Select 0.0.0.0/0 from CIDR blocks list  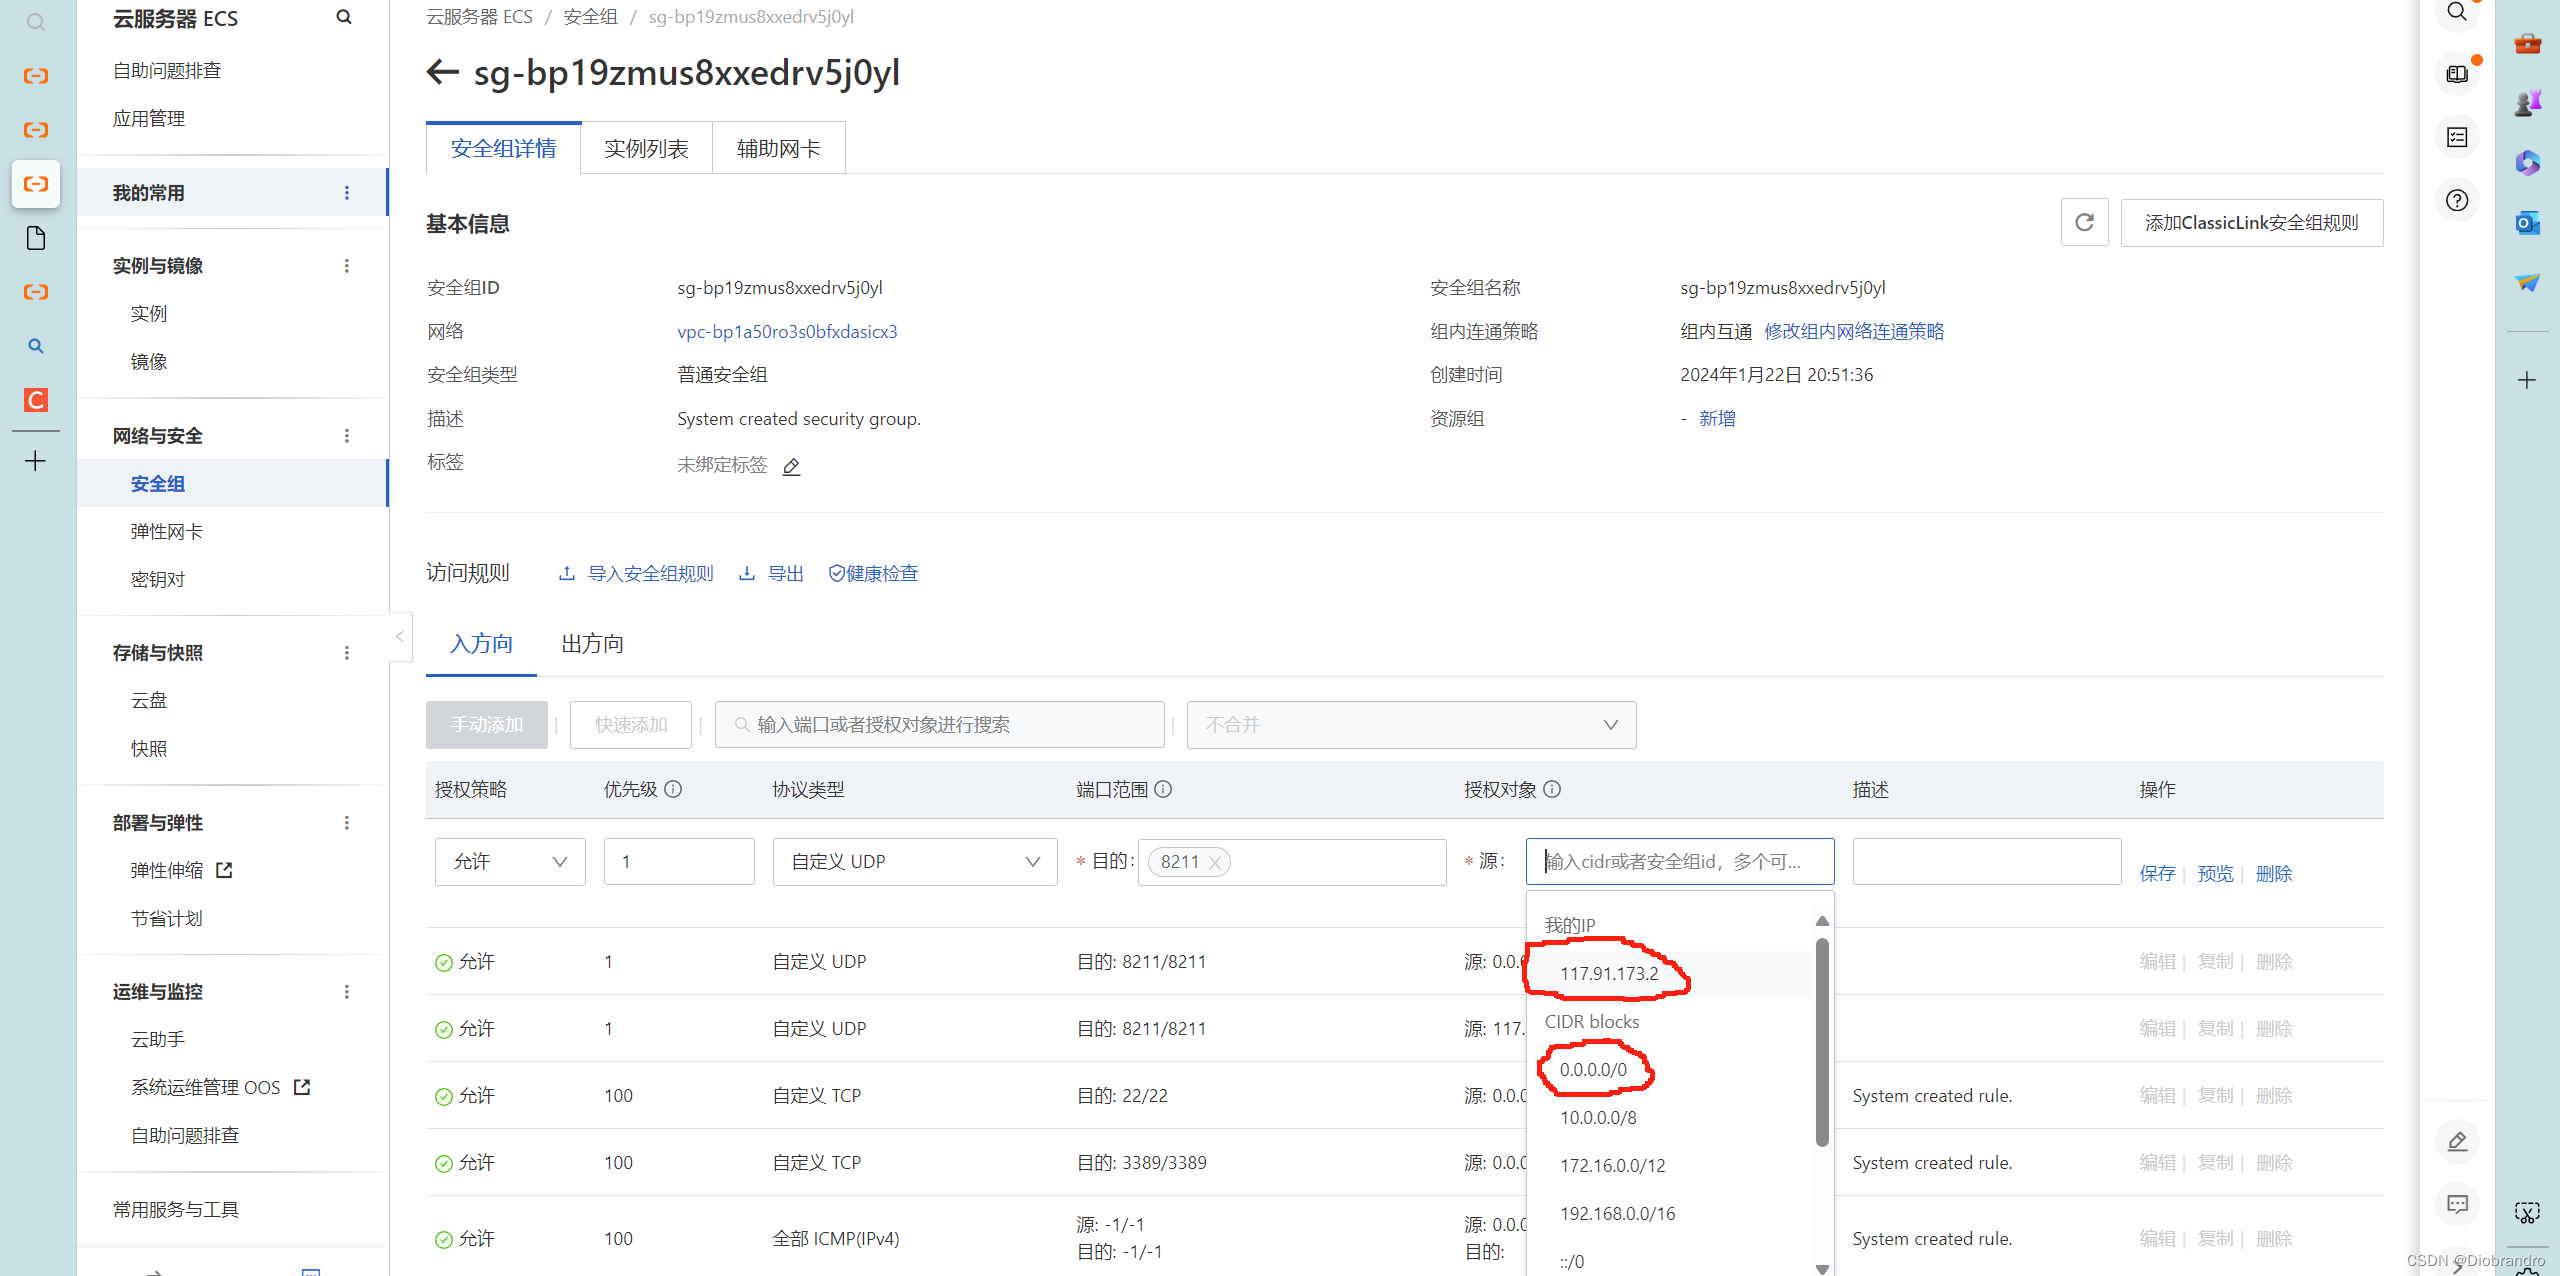coord(1593,1069)
